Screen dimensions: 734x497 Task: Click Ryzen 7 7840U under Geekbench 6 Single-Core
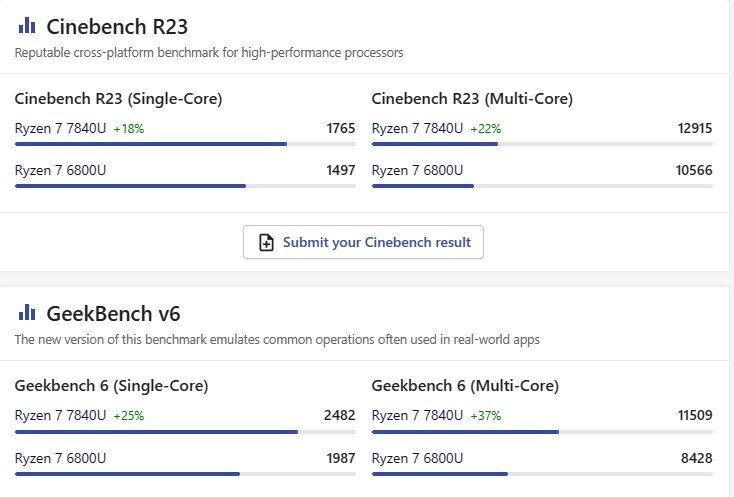[x=60, y=415]
